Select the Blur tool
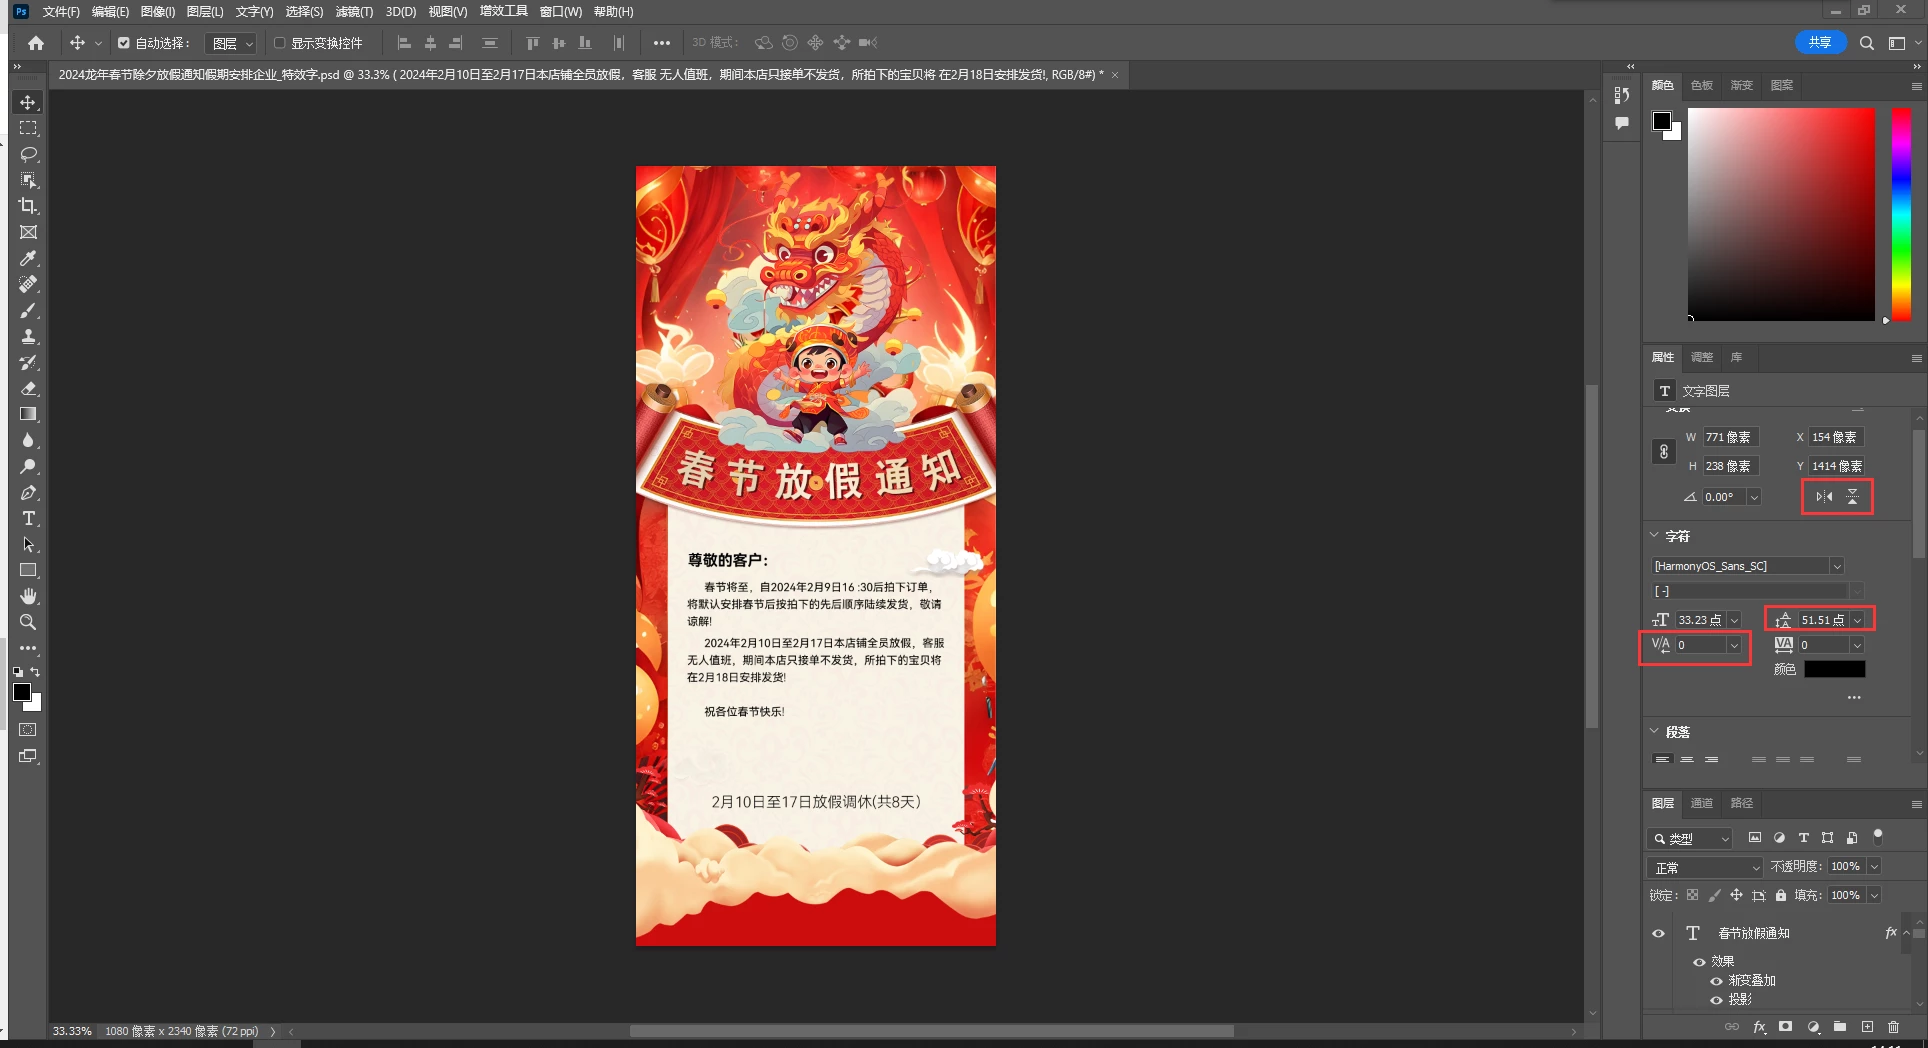This screenshot has height=1048, width=1928. point(28,440)
